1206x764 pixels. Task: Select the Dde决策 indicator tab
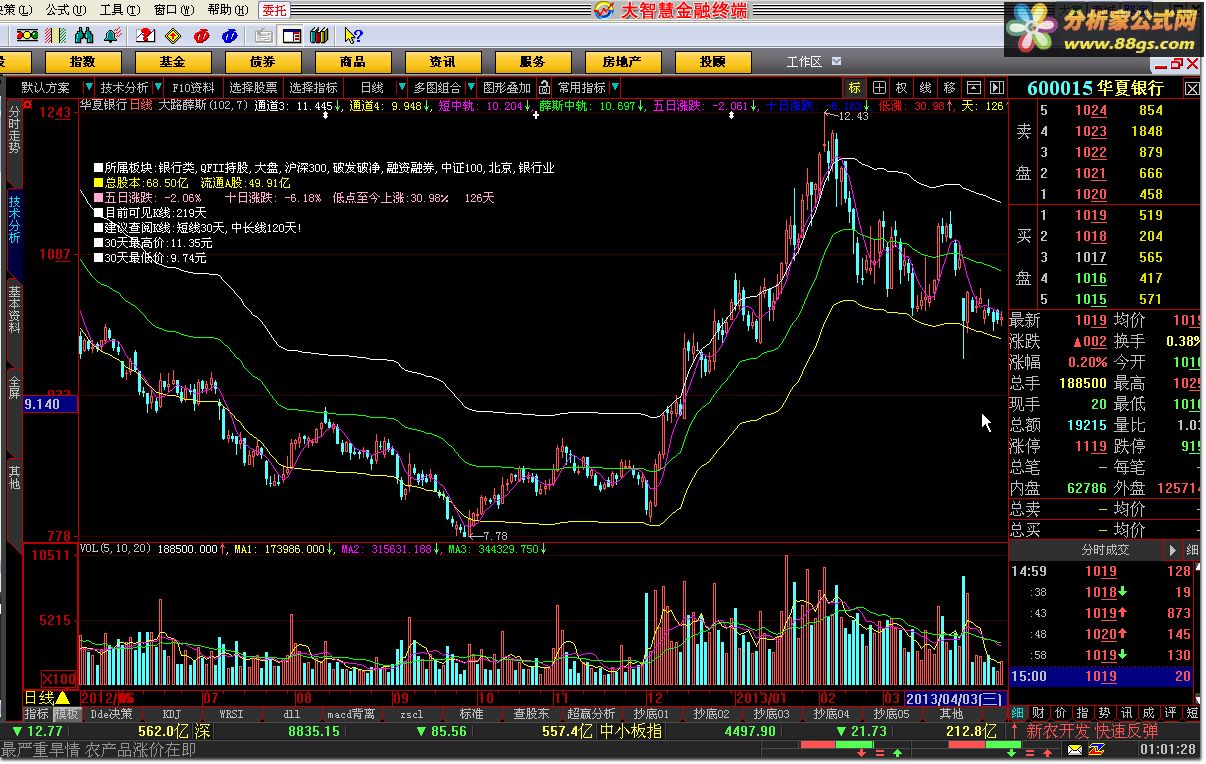pyautogui.click(x=111, y=714)
